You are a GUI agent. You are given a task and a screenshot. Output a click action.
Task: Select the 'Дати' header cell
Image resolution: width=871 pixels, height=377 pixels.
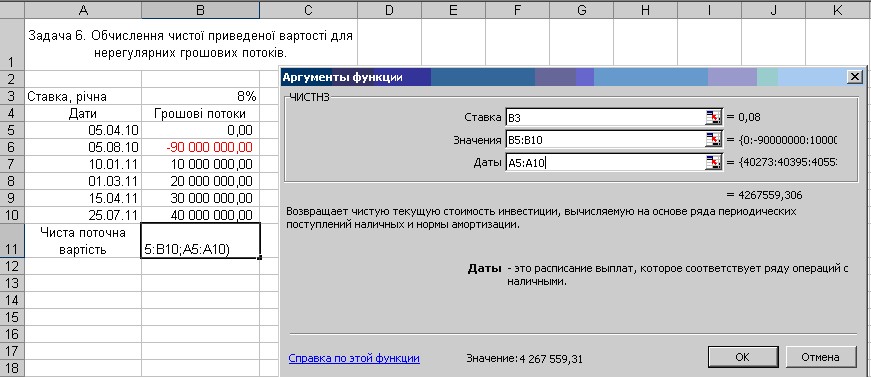pyautogui.click(x=83, y=113)
